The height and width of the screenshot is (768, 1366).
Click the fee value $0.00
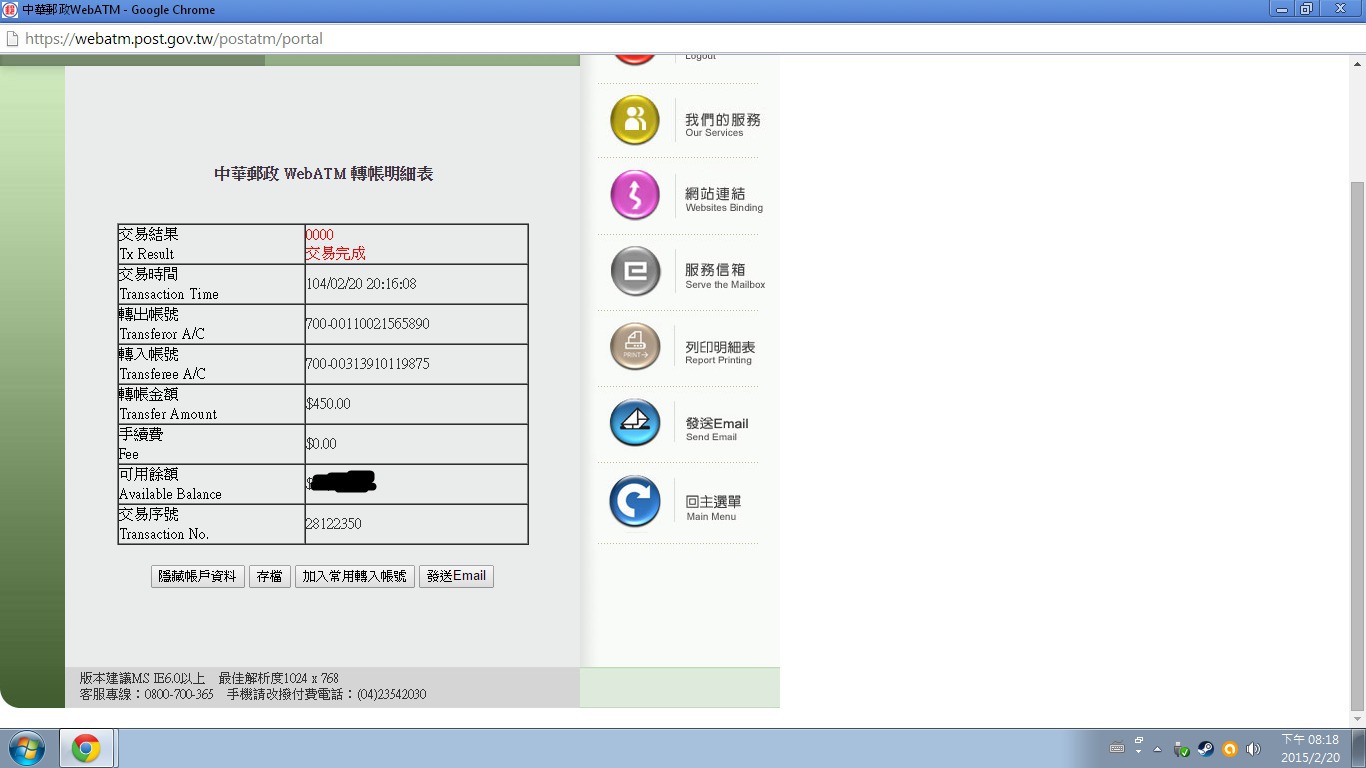[321, 444]
